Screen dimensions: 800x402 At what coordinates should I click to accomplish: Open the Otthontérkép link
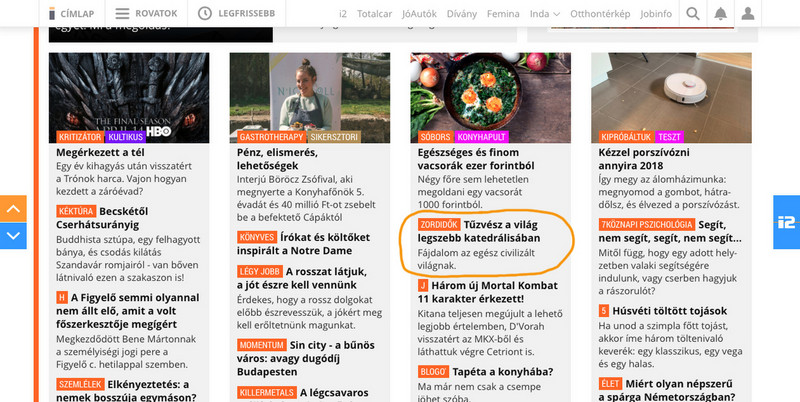[x=600, y=14]
